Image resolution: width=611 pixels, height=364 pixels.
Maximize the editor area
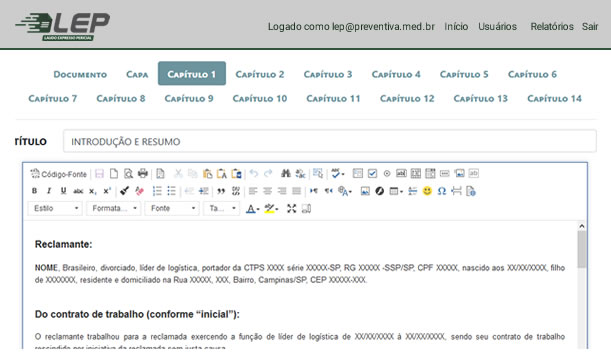point(291,209)
